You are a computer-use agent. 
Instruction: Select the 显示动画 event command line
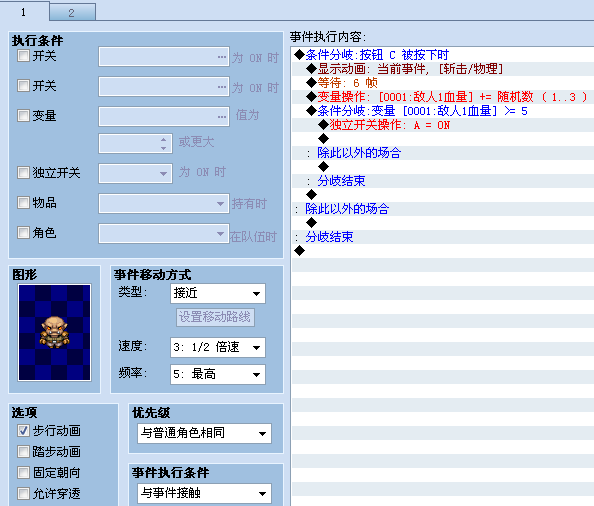[x=443, y=69]
